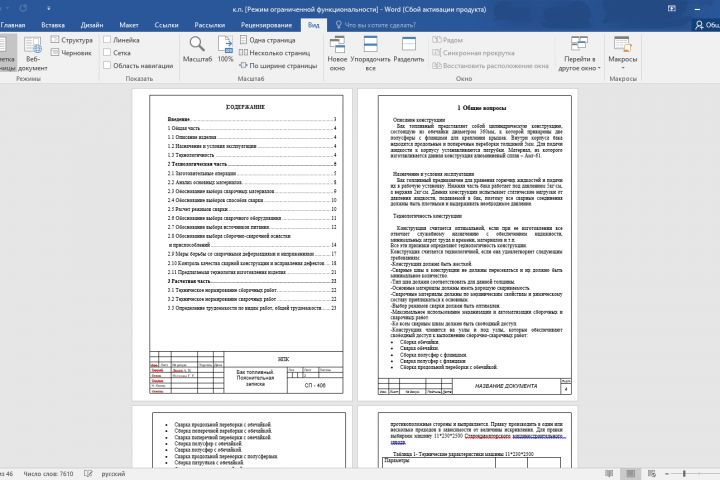Switch to Веб-документ view
The height and width of the screenshot is (480, 720).
pyautogui.click(x=33, y=53)
